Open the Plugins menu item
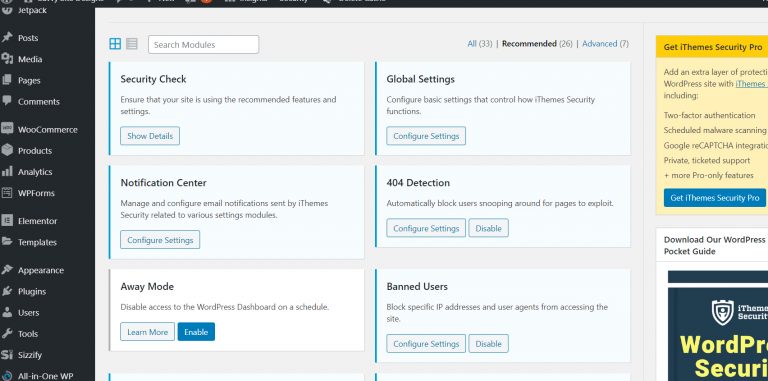 [32, 291]
